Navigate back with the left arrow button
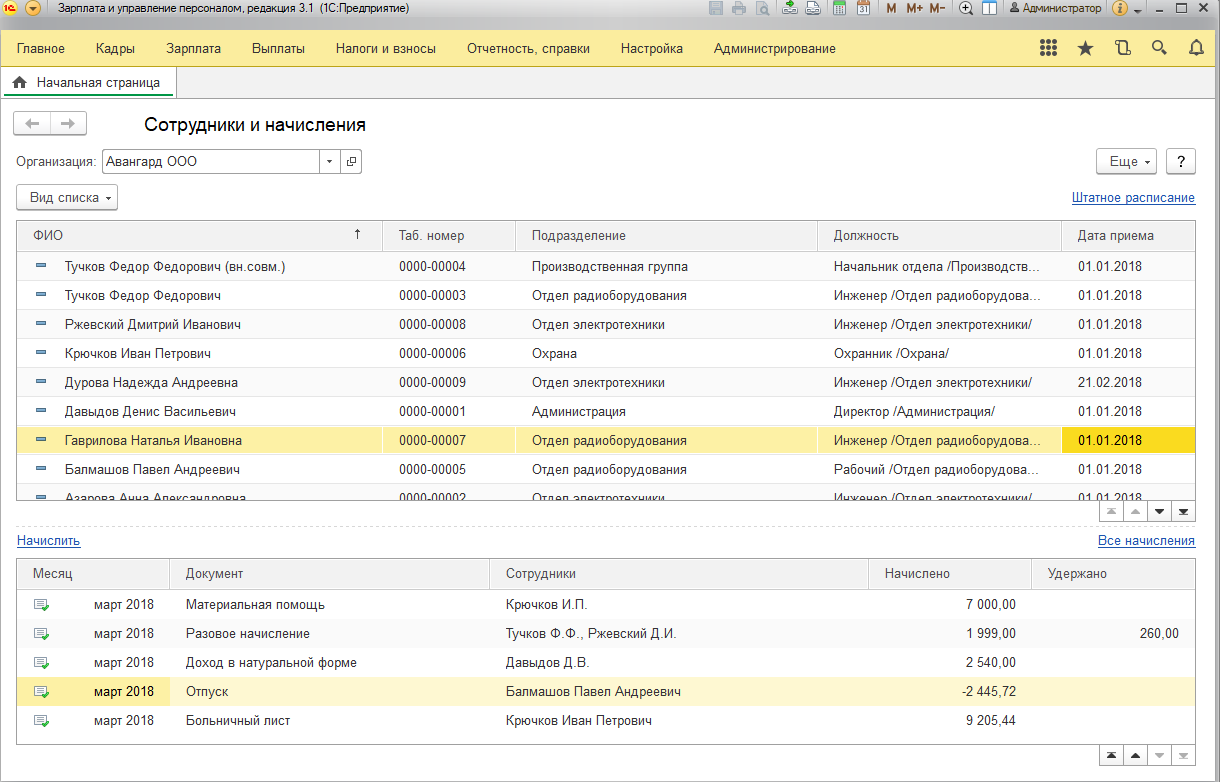1220x782 pixels. [32, 123]
